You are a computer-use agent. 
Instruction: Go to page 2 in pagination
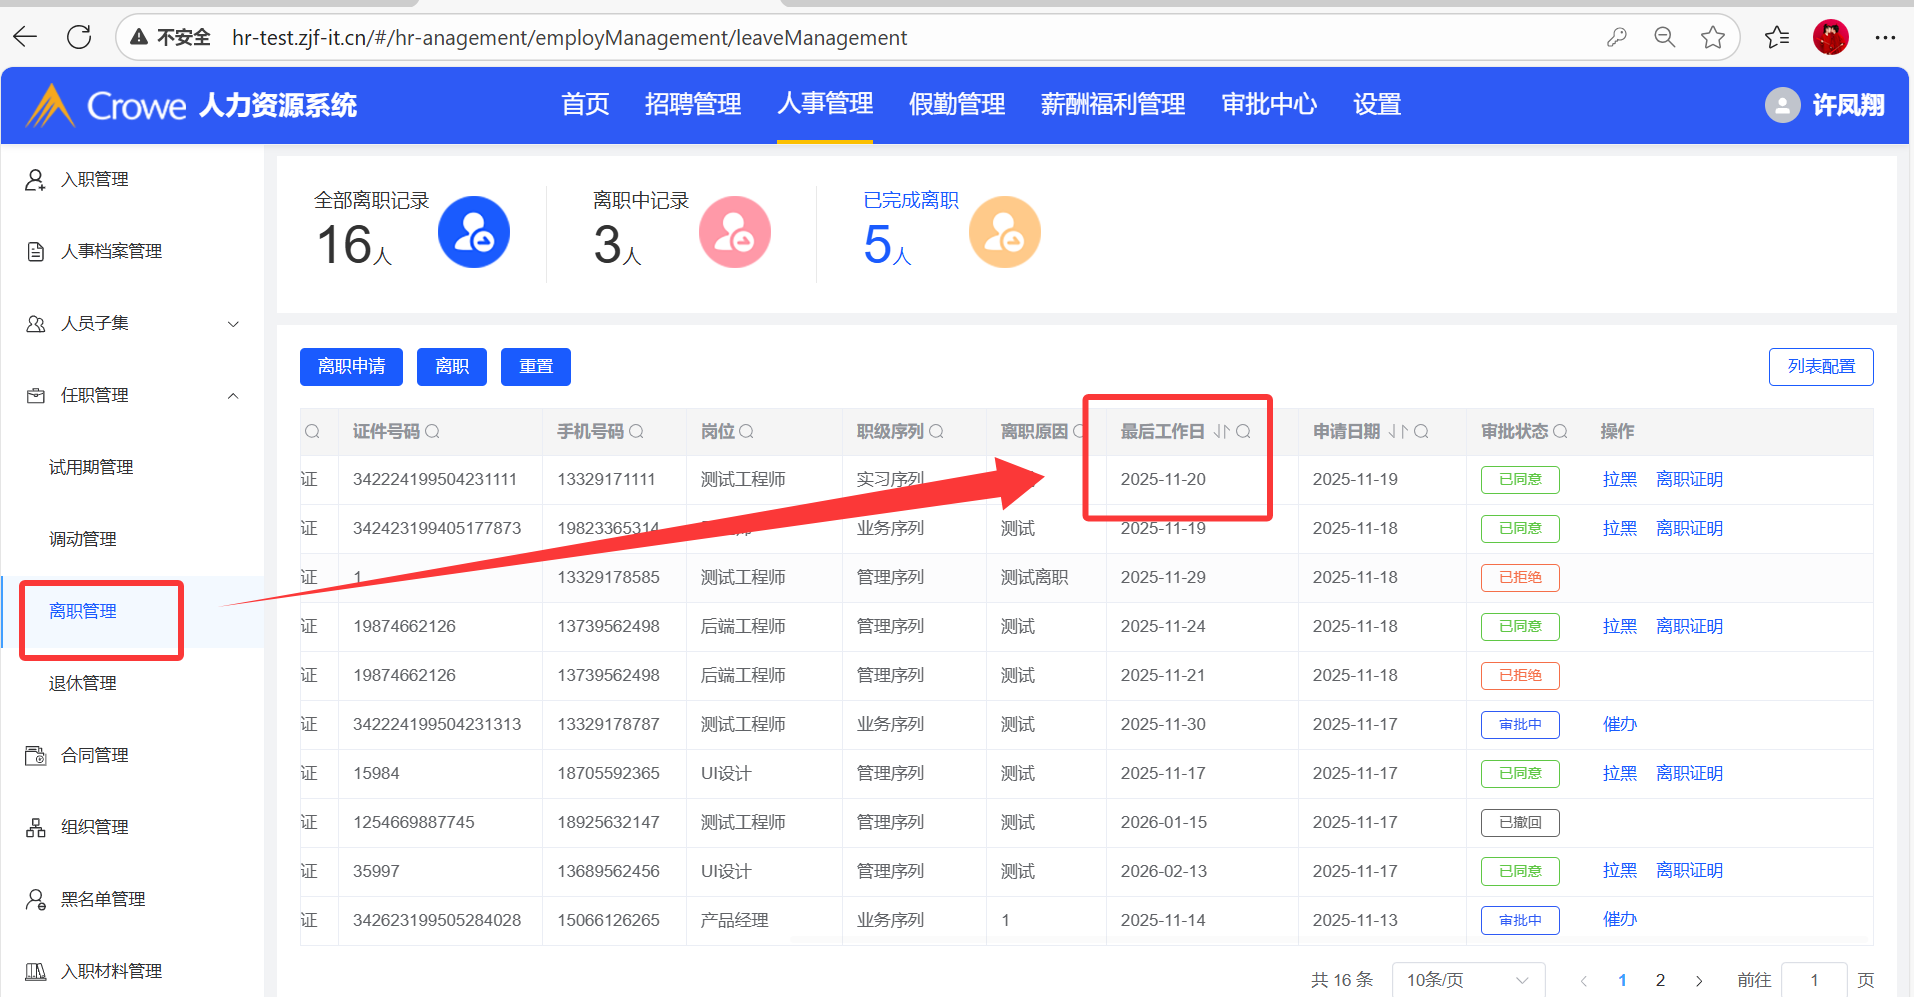click(x=1660, y=980)
